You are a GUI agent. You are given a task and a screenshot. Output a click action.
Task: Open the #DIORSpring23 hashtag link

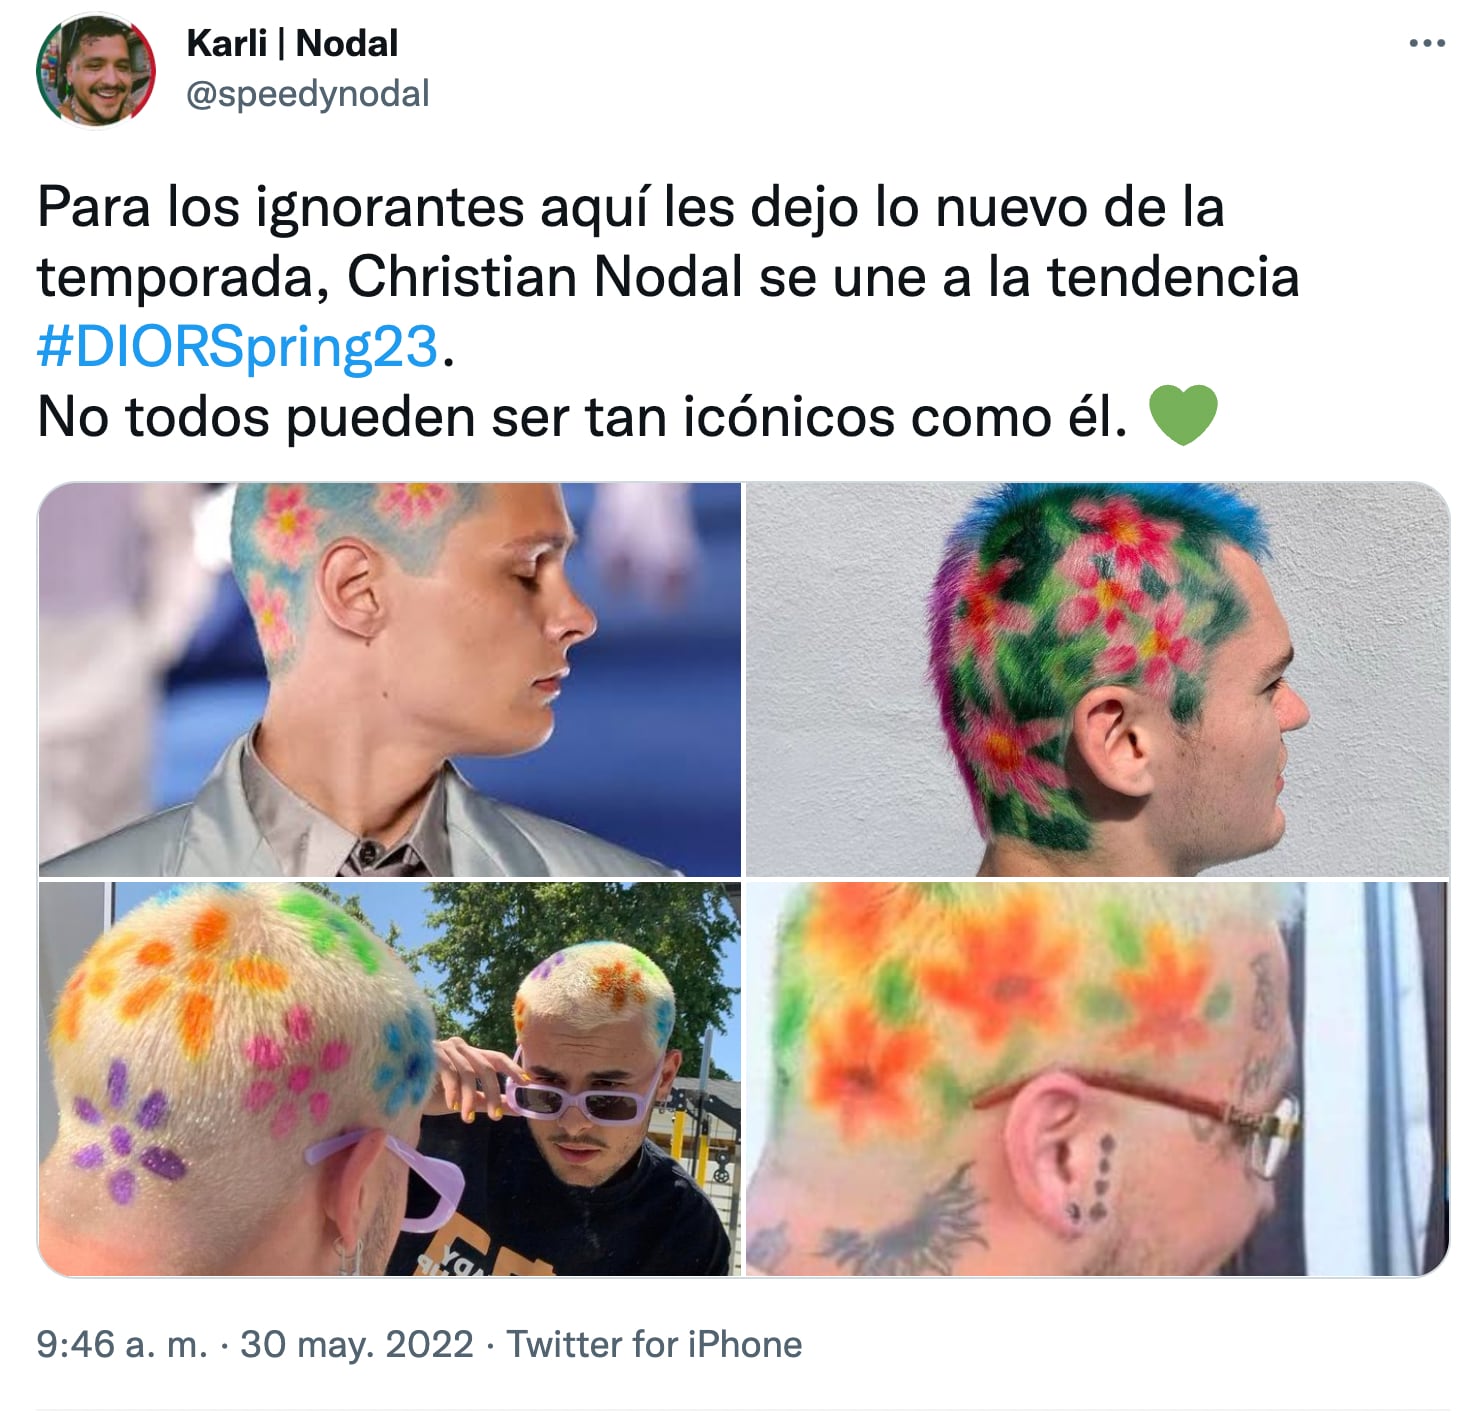click(238, 347)
